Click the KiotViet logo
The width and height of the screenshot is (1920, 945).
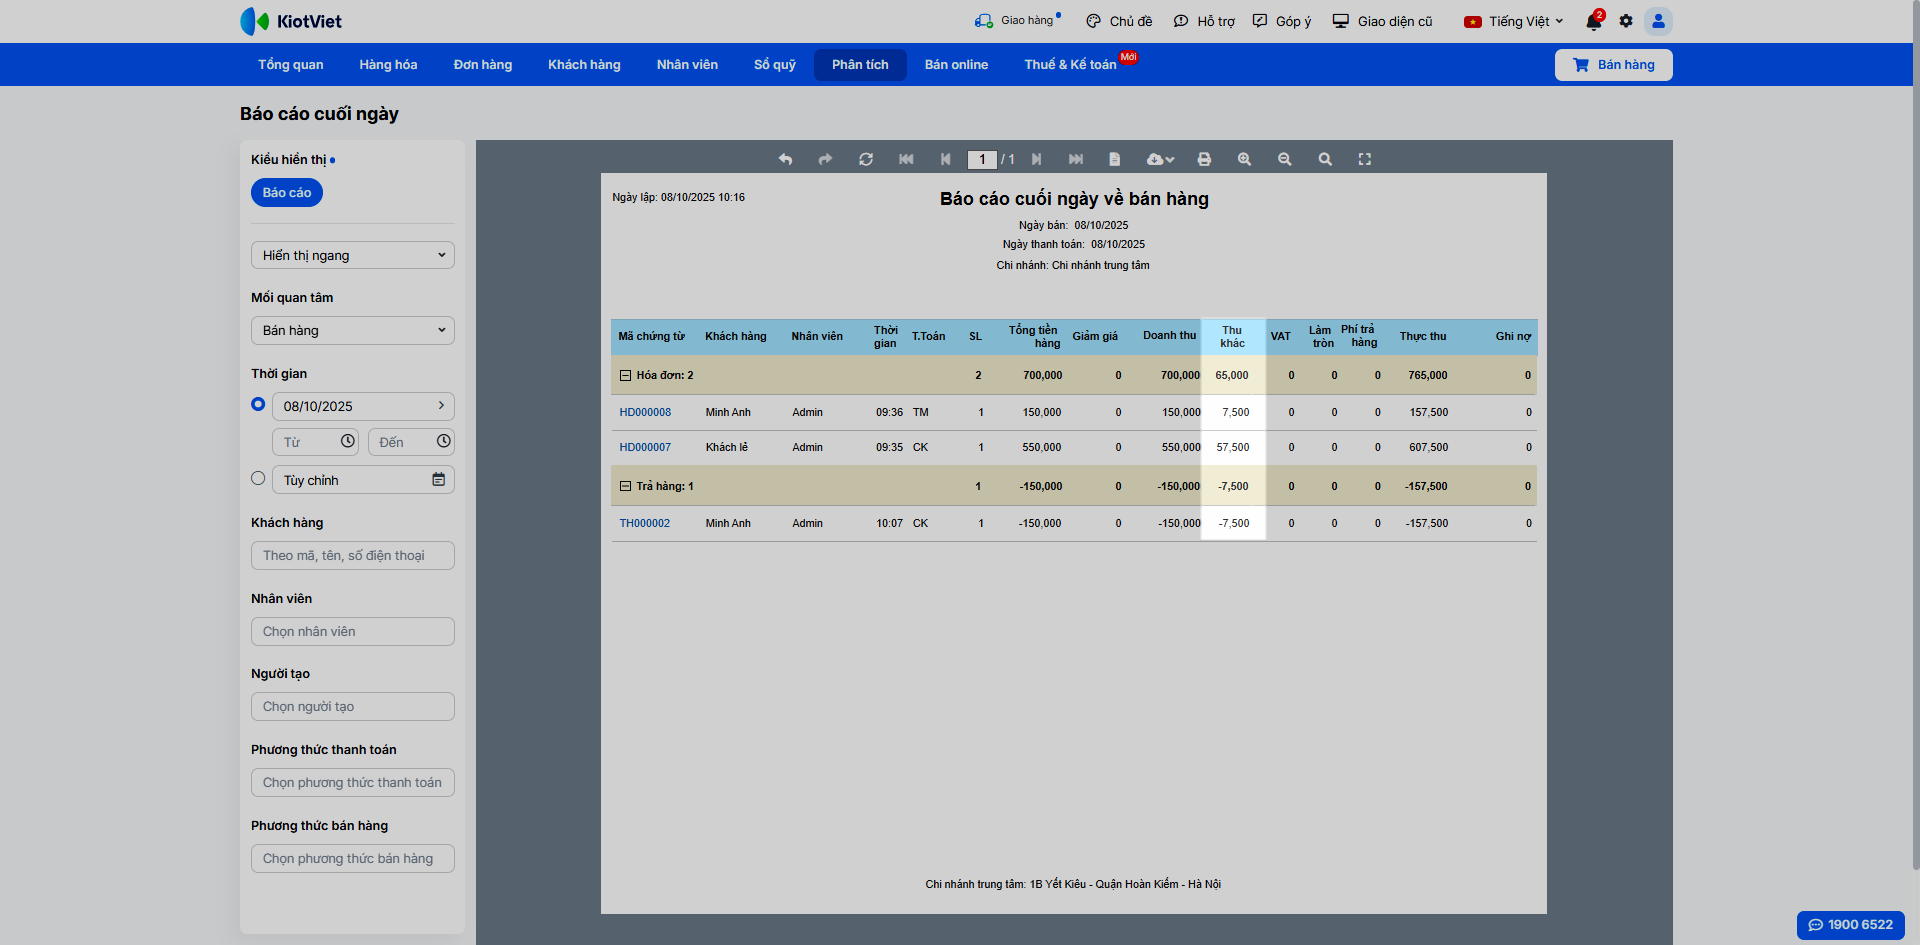pyautogui.click(x=291, y=21)
